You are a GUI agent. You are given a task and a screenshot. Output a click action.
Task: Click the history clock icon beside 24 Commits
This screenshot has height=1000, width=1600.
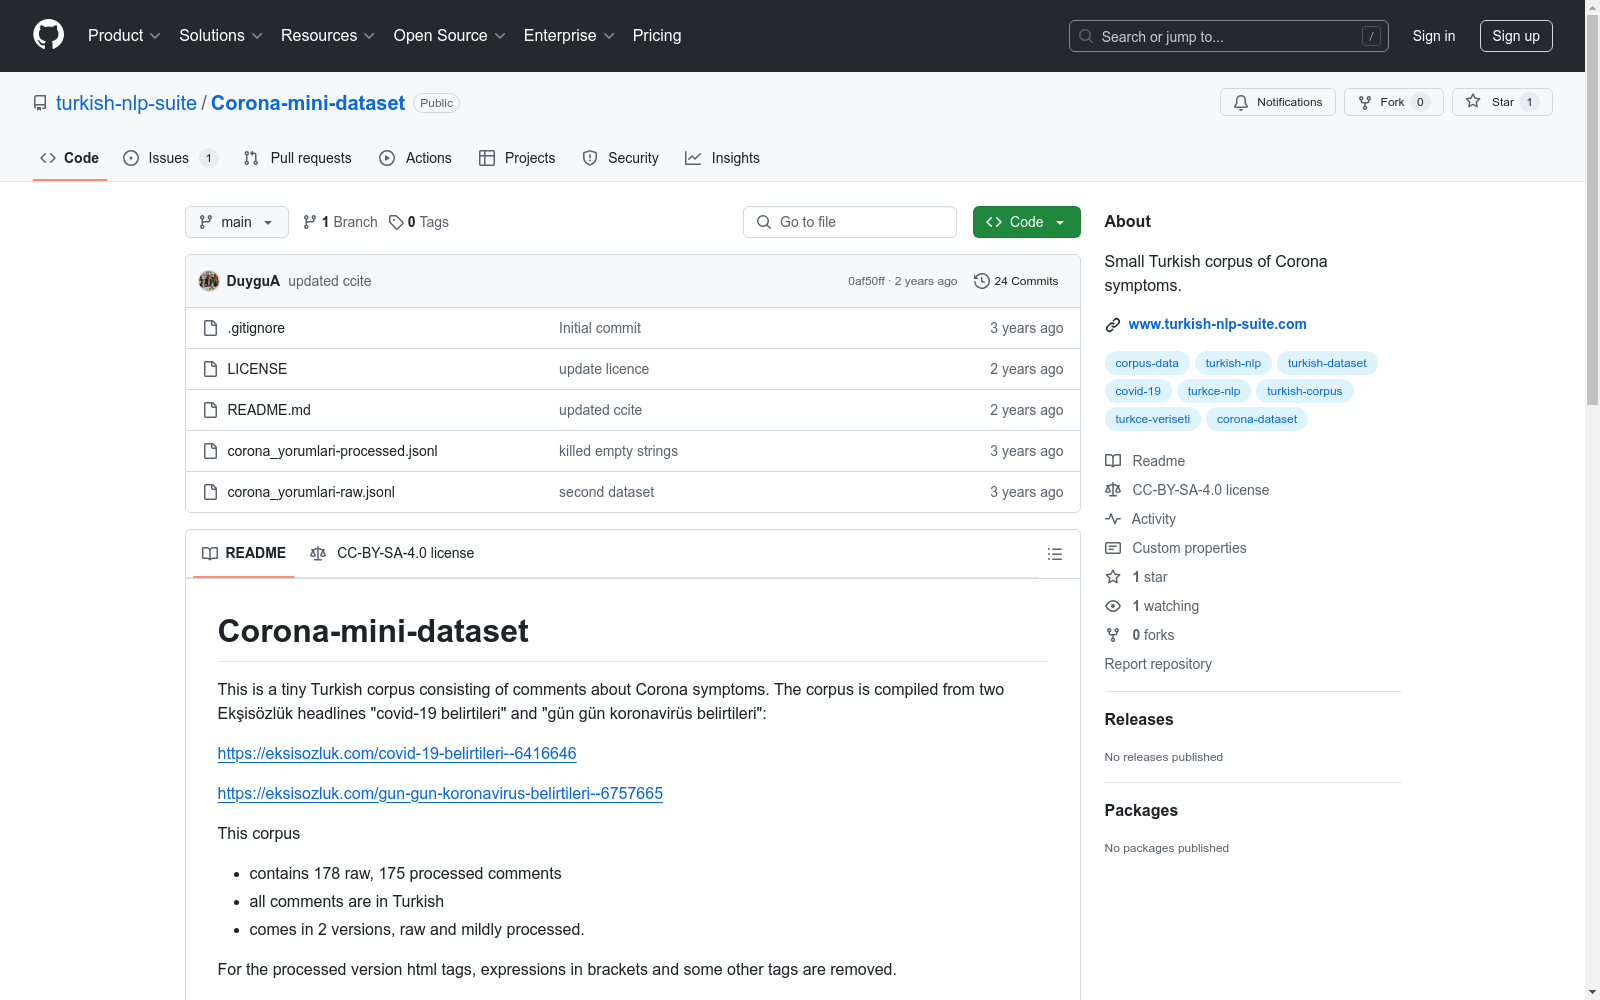point(982,281)
